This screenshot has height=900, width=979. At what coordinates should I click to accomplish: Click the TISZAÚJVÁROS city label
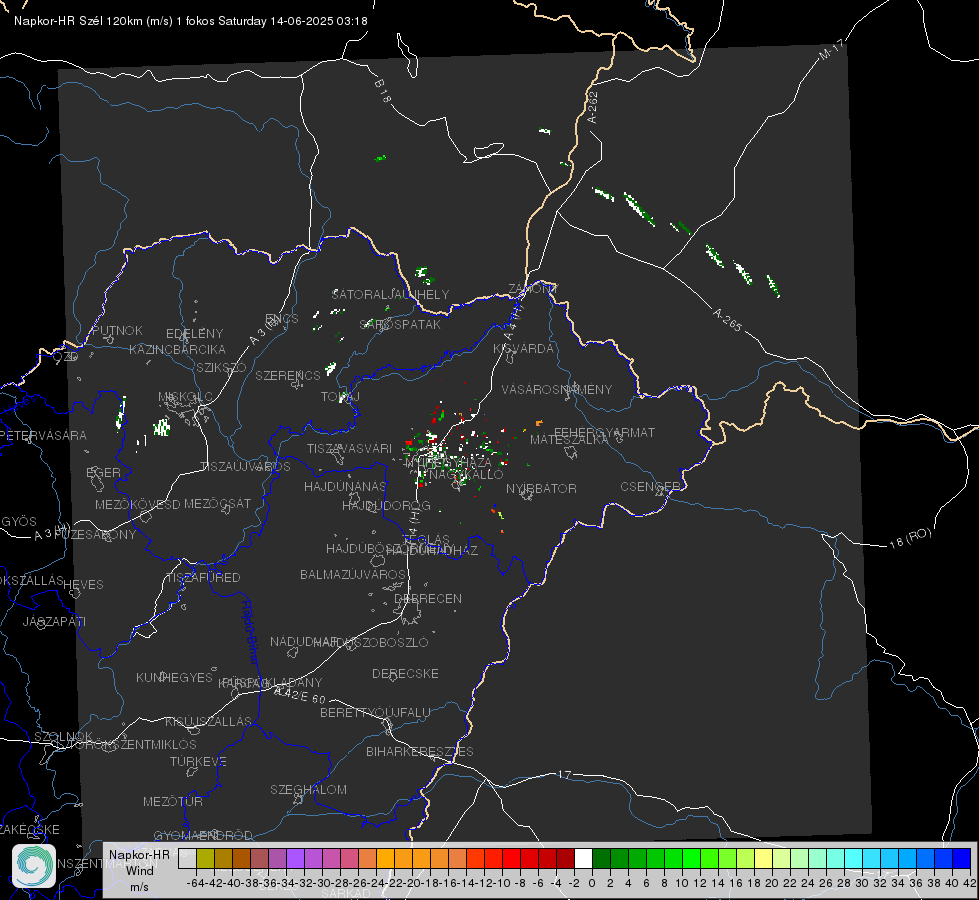click(245, 467)
